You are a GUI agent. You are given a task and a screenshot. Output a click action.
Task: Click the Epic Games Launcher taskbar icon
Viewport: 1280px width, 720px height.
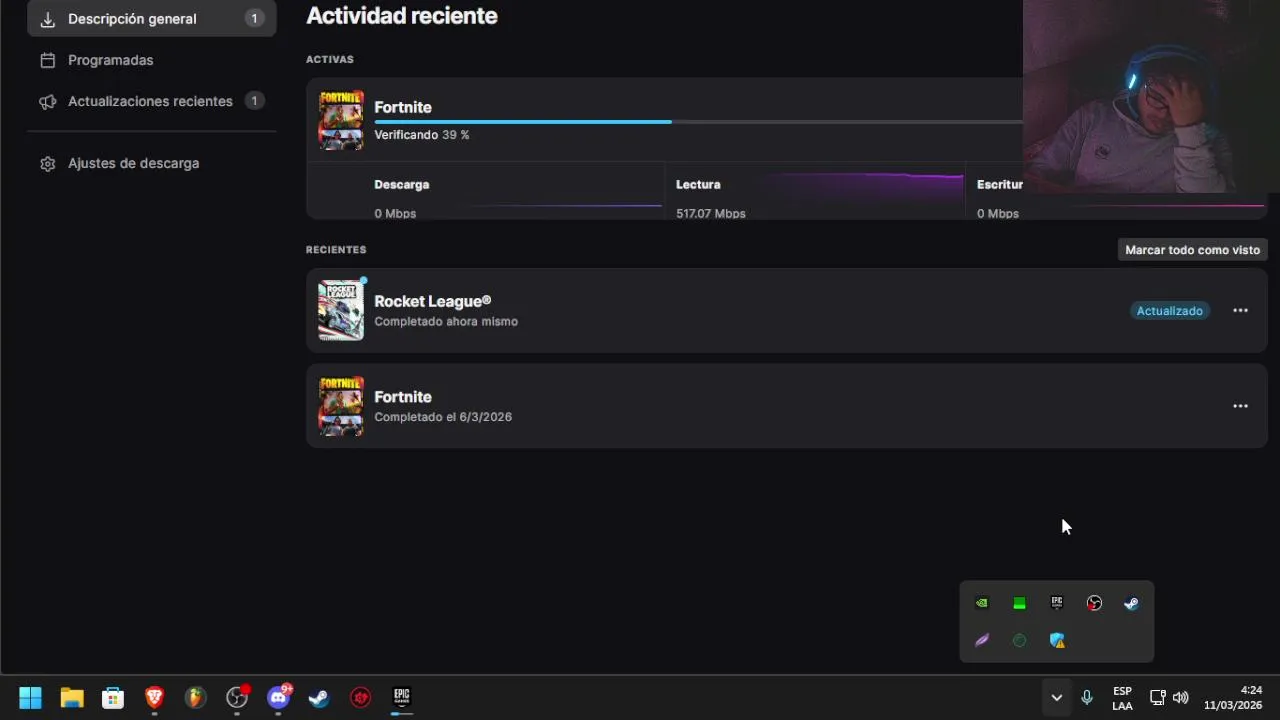point(402,698)
